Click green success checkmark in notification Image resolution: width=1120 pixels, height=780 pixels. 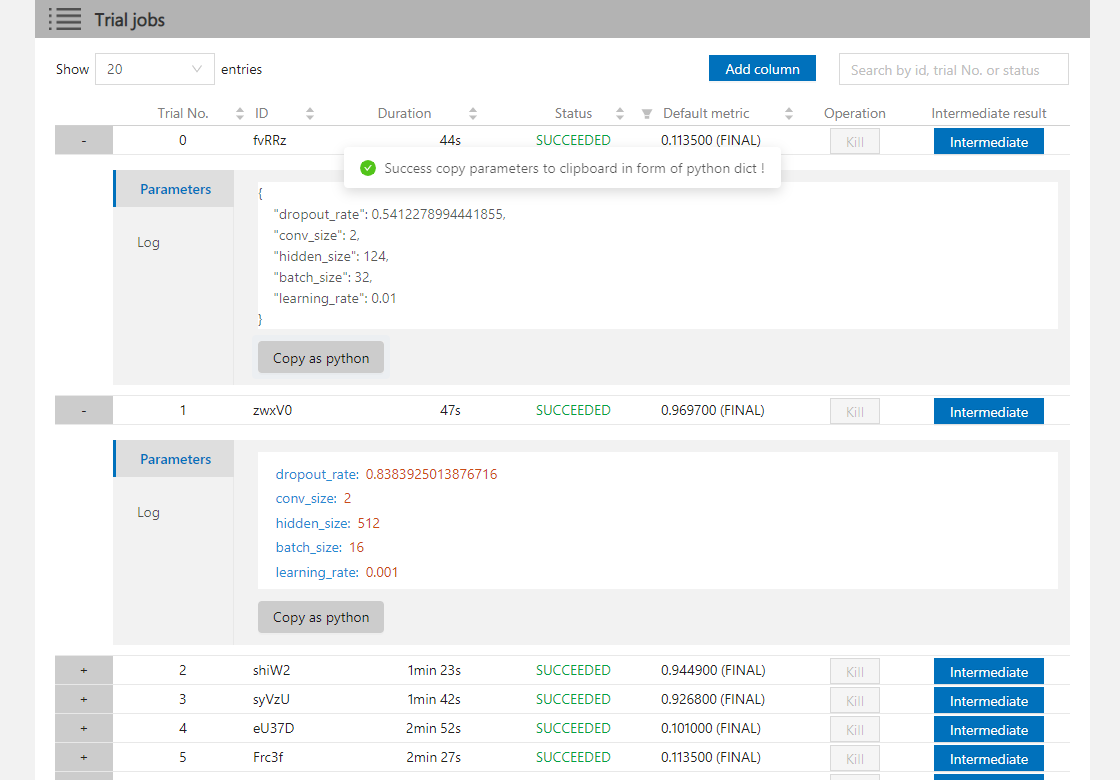click(x=368, y=168)
